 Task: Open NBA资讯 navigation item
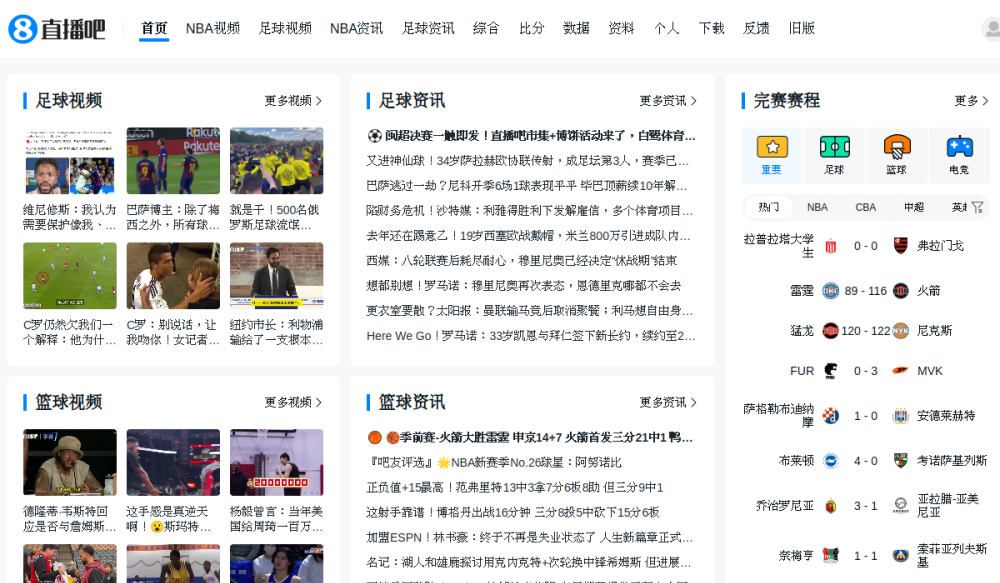(357, 28)
